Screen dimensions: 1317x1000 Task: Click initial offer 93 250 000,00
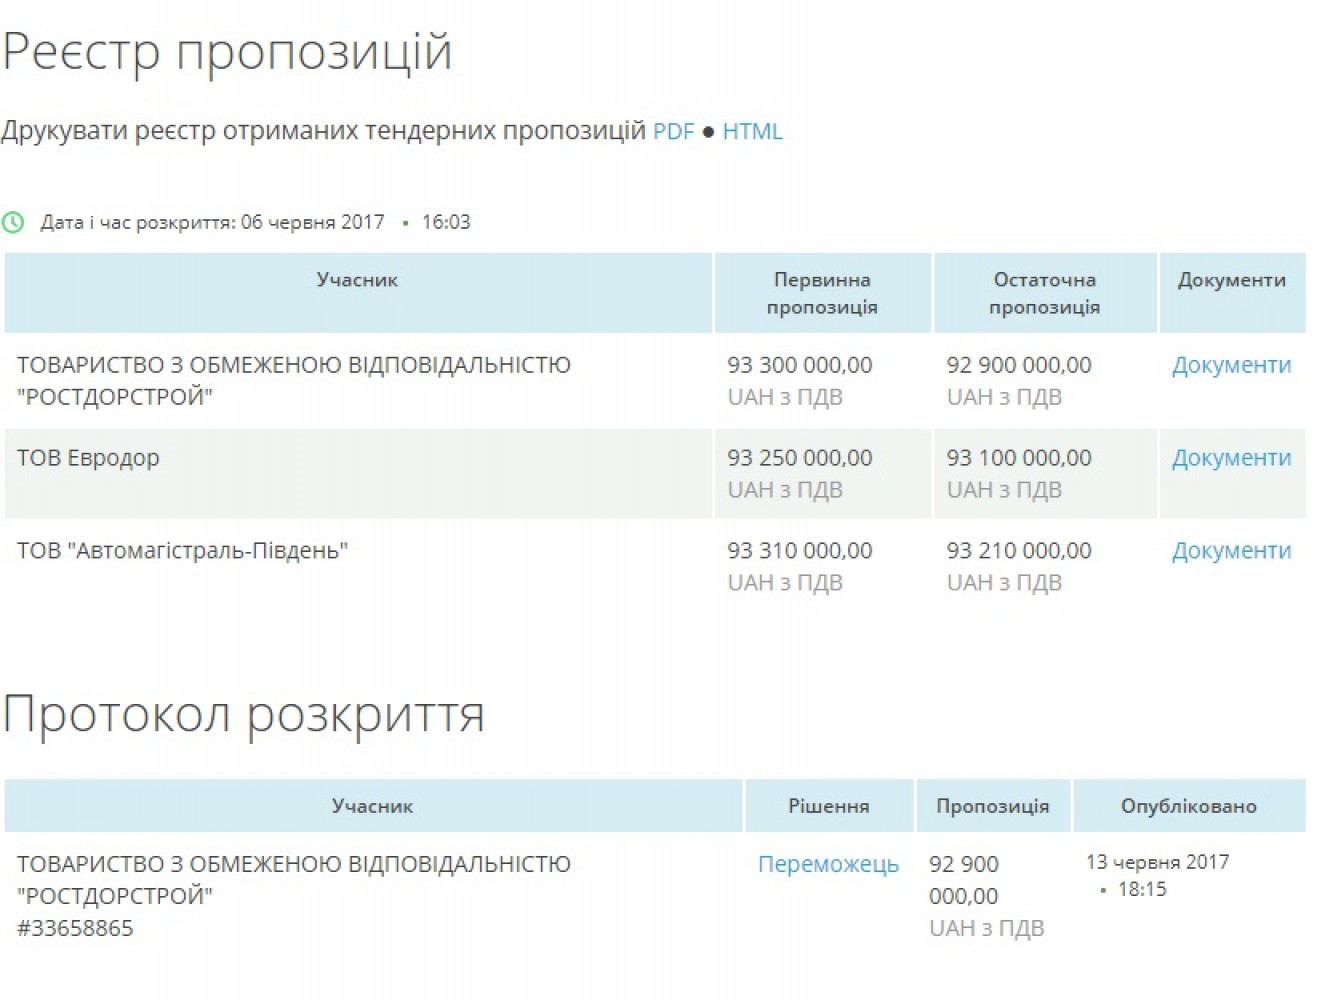[x=799, y=458]
